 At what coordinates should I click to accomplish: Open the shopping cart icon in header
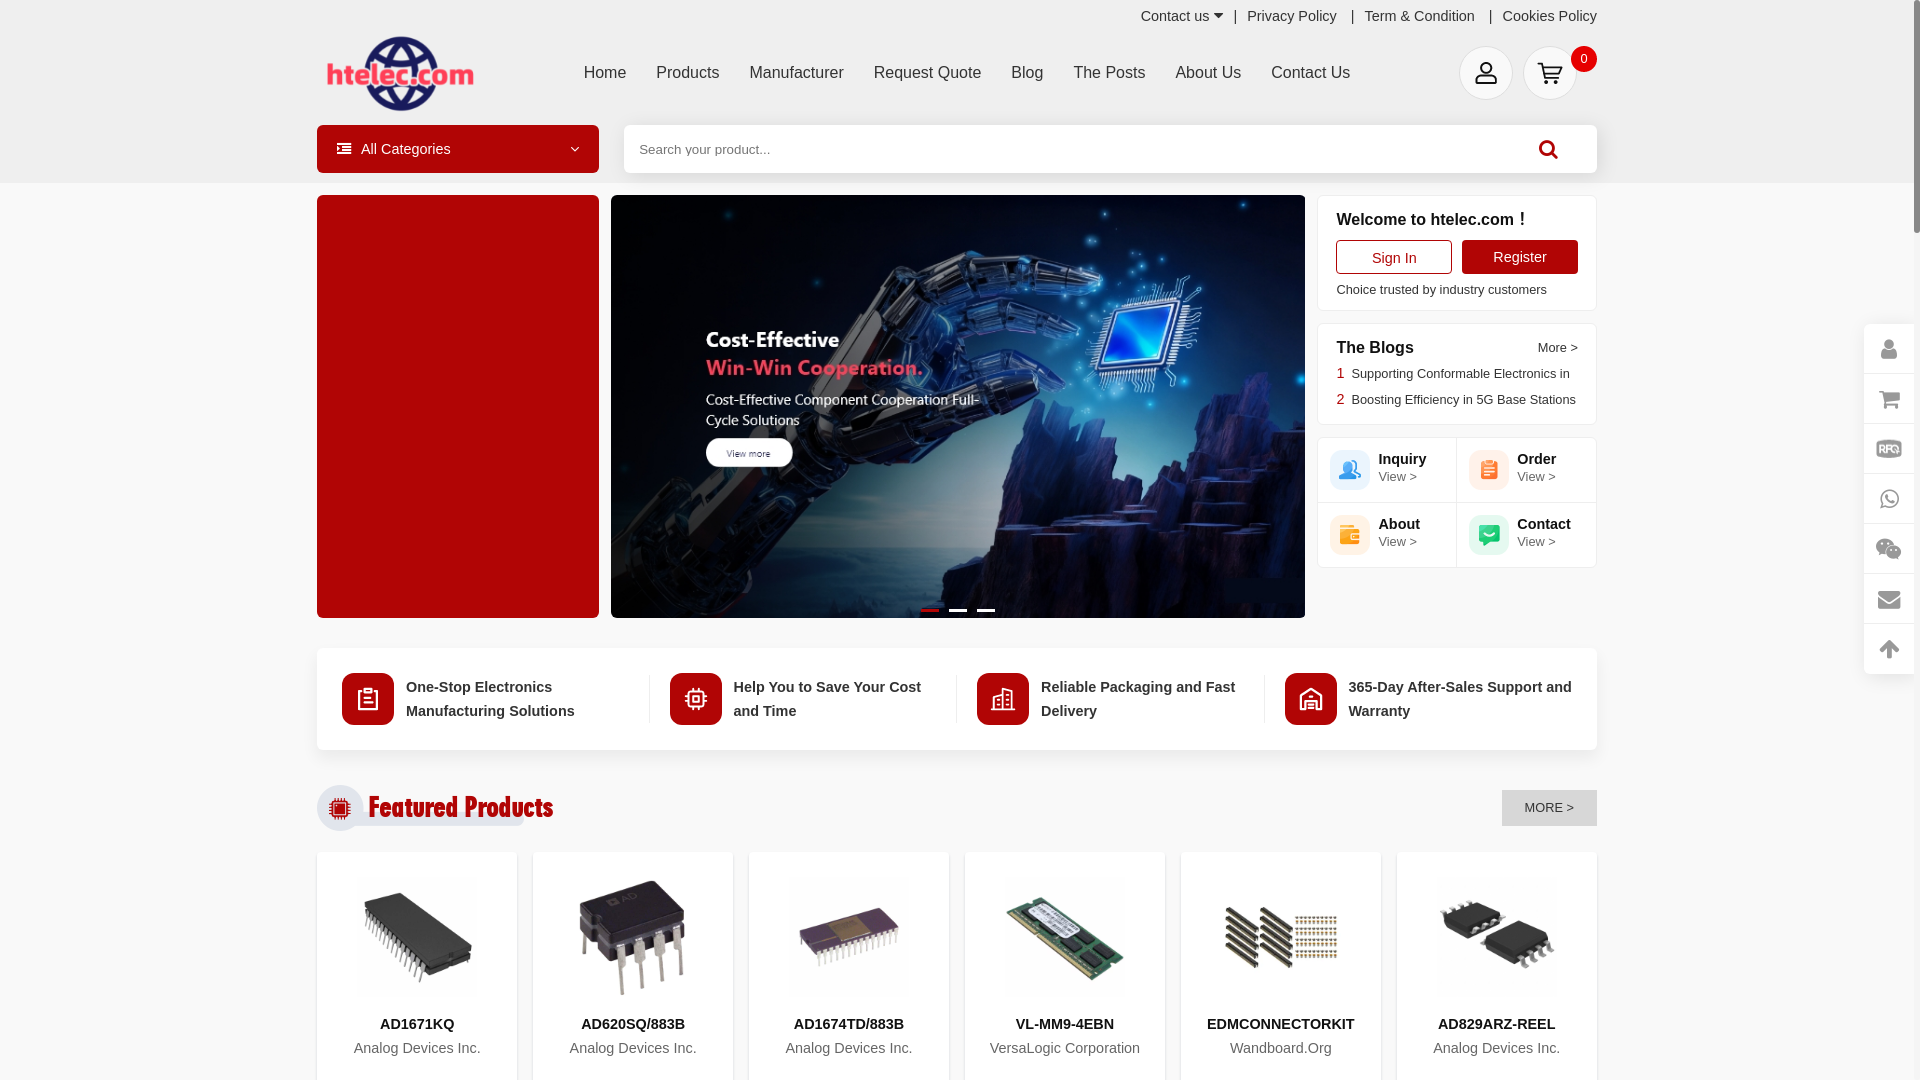point(1549,73)
